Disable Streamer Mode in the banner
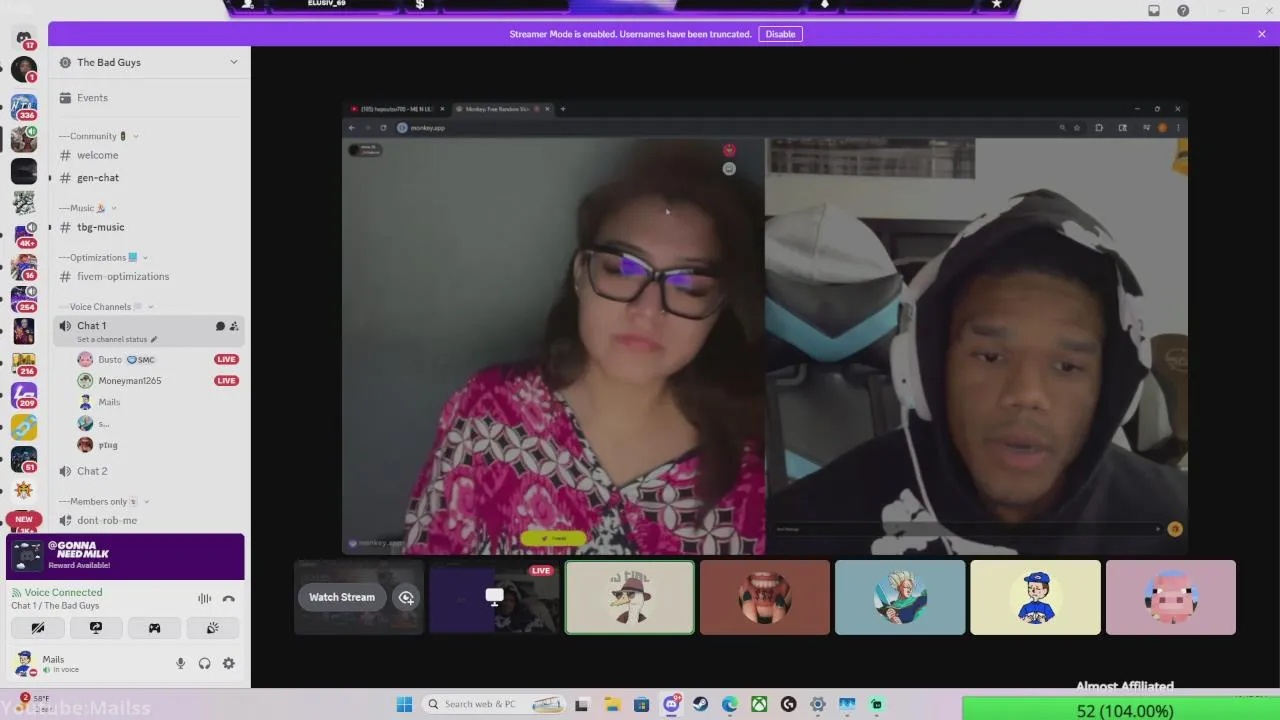Viewport: 1280px width, 720px height. click(x=780, y=34)
